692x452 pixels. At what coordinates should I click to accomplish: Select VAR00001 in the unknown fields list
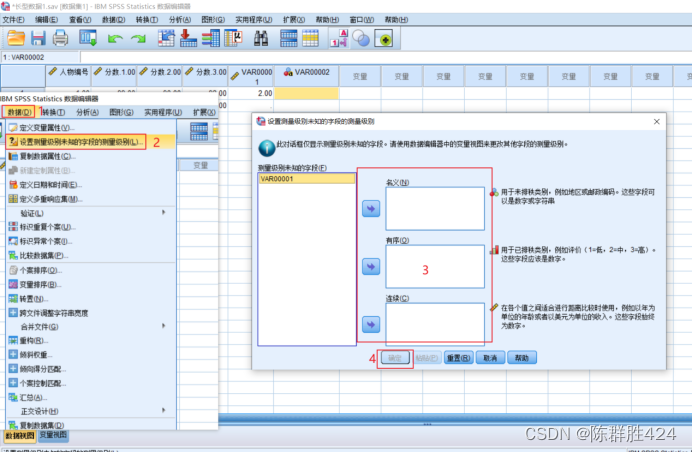pos(307,179)
